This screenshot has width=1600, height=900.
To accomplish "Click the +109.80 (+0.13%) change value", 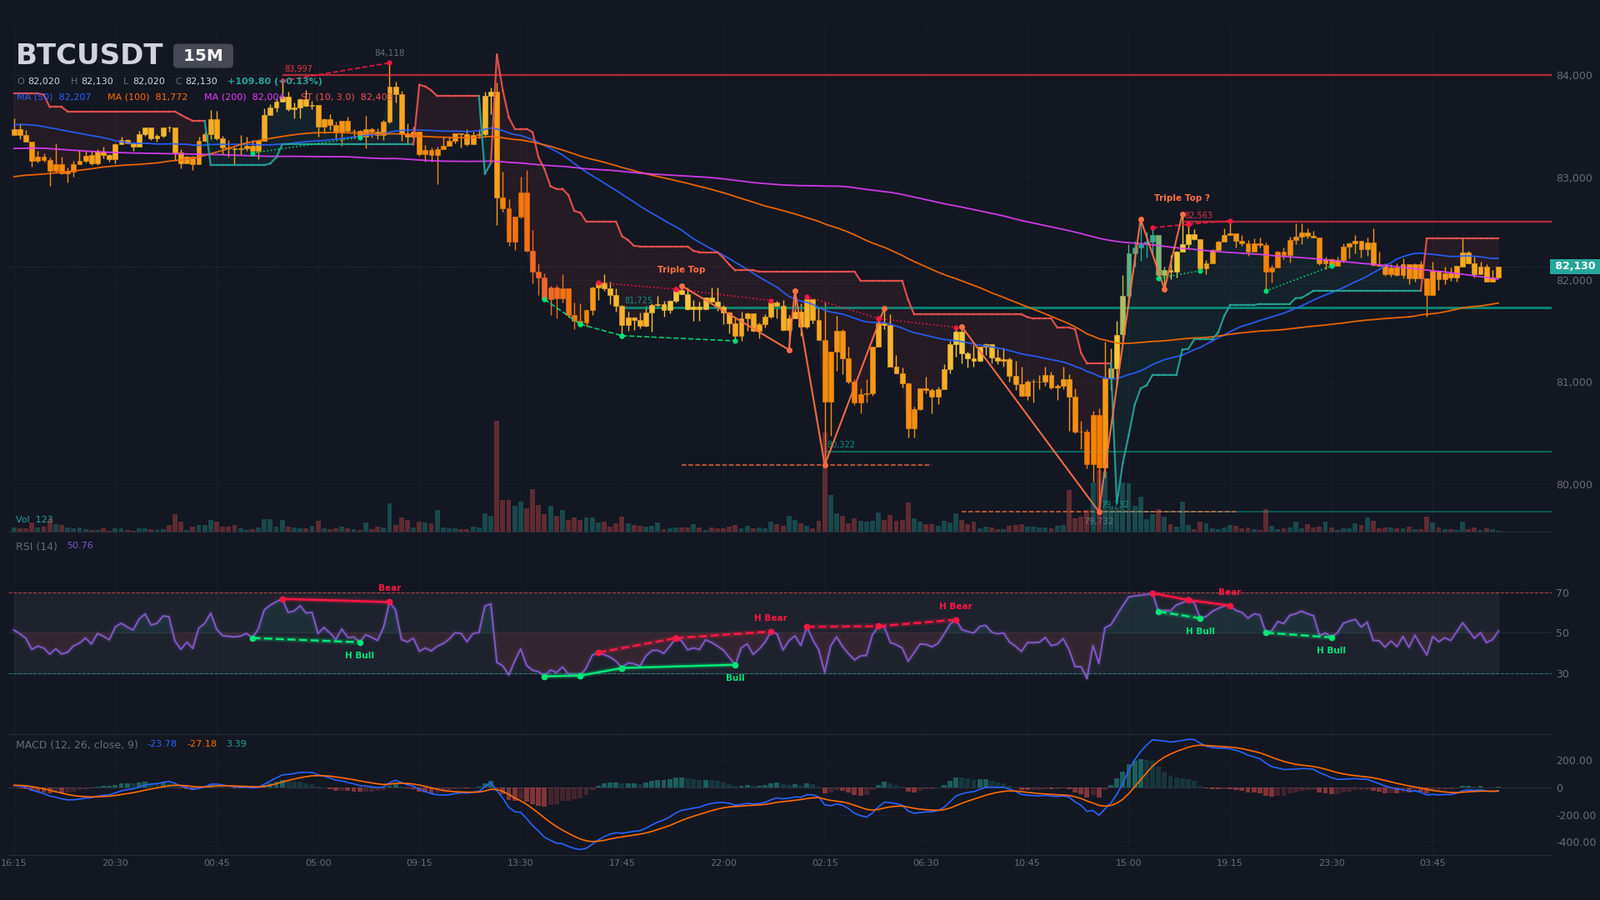I will point(275,81).
